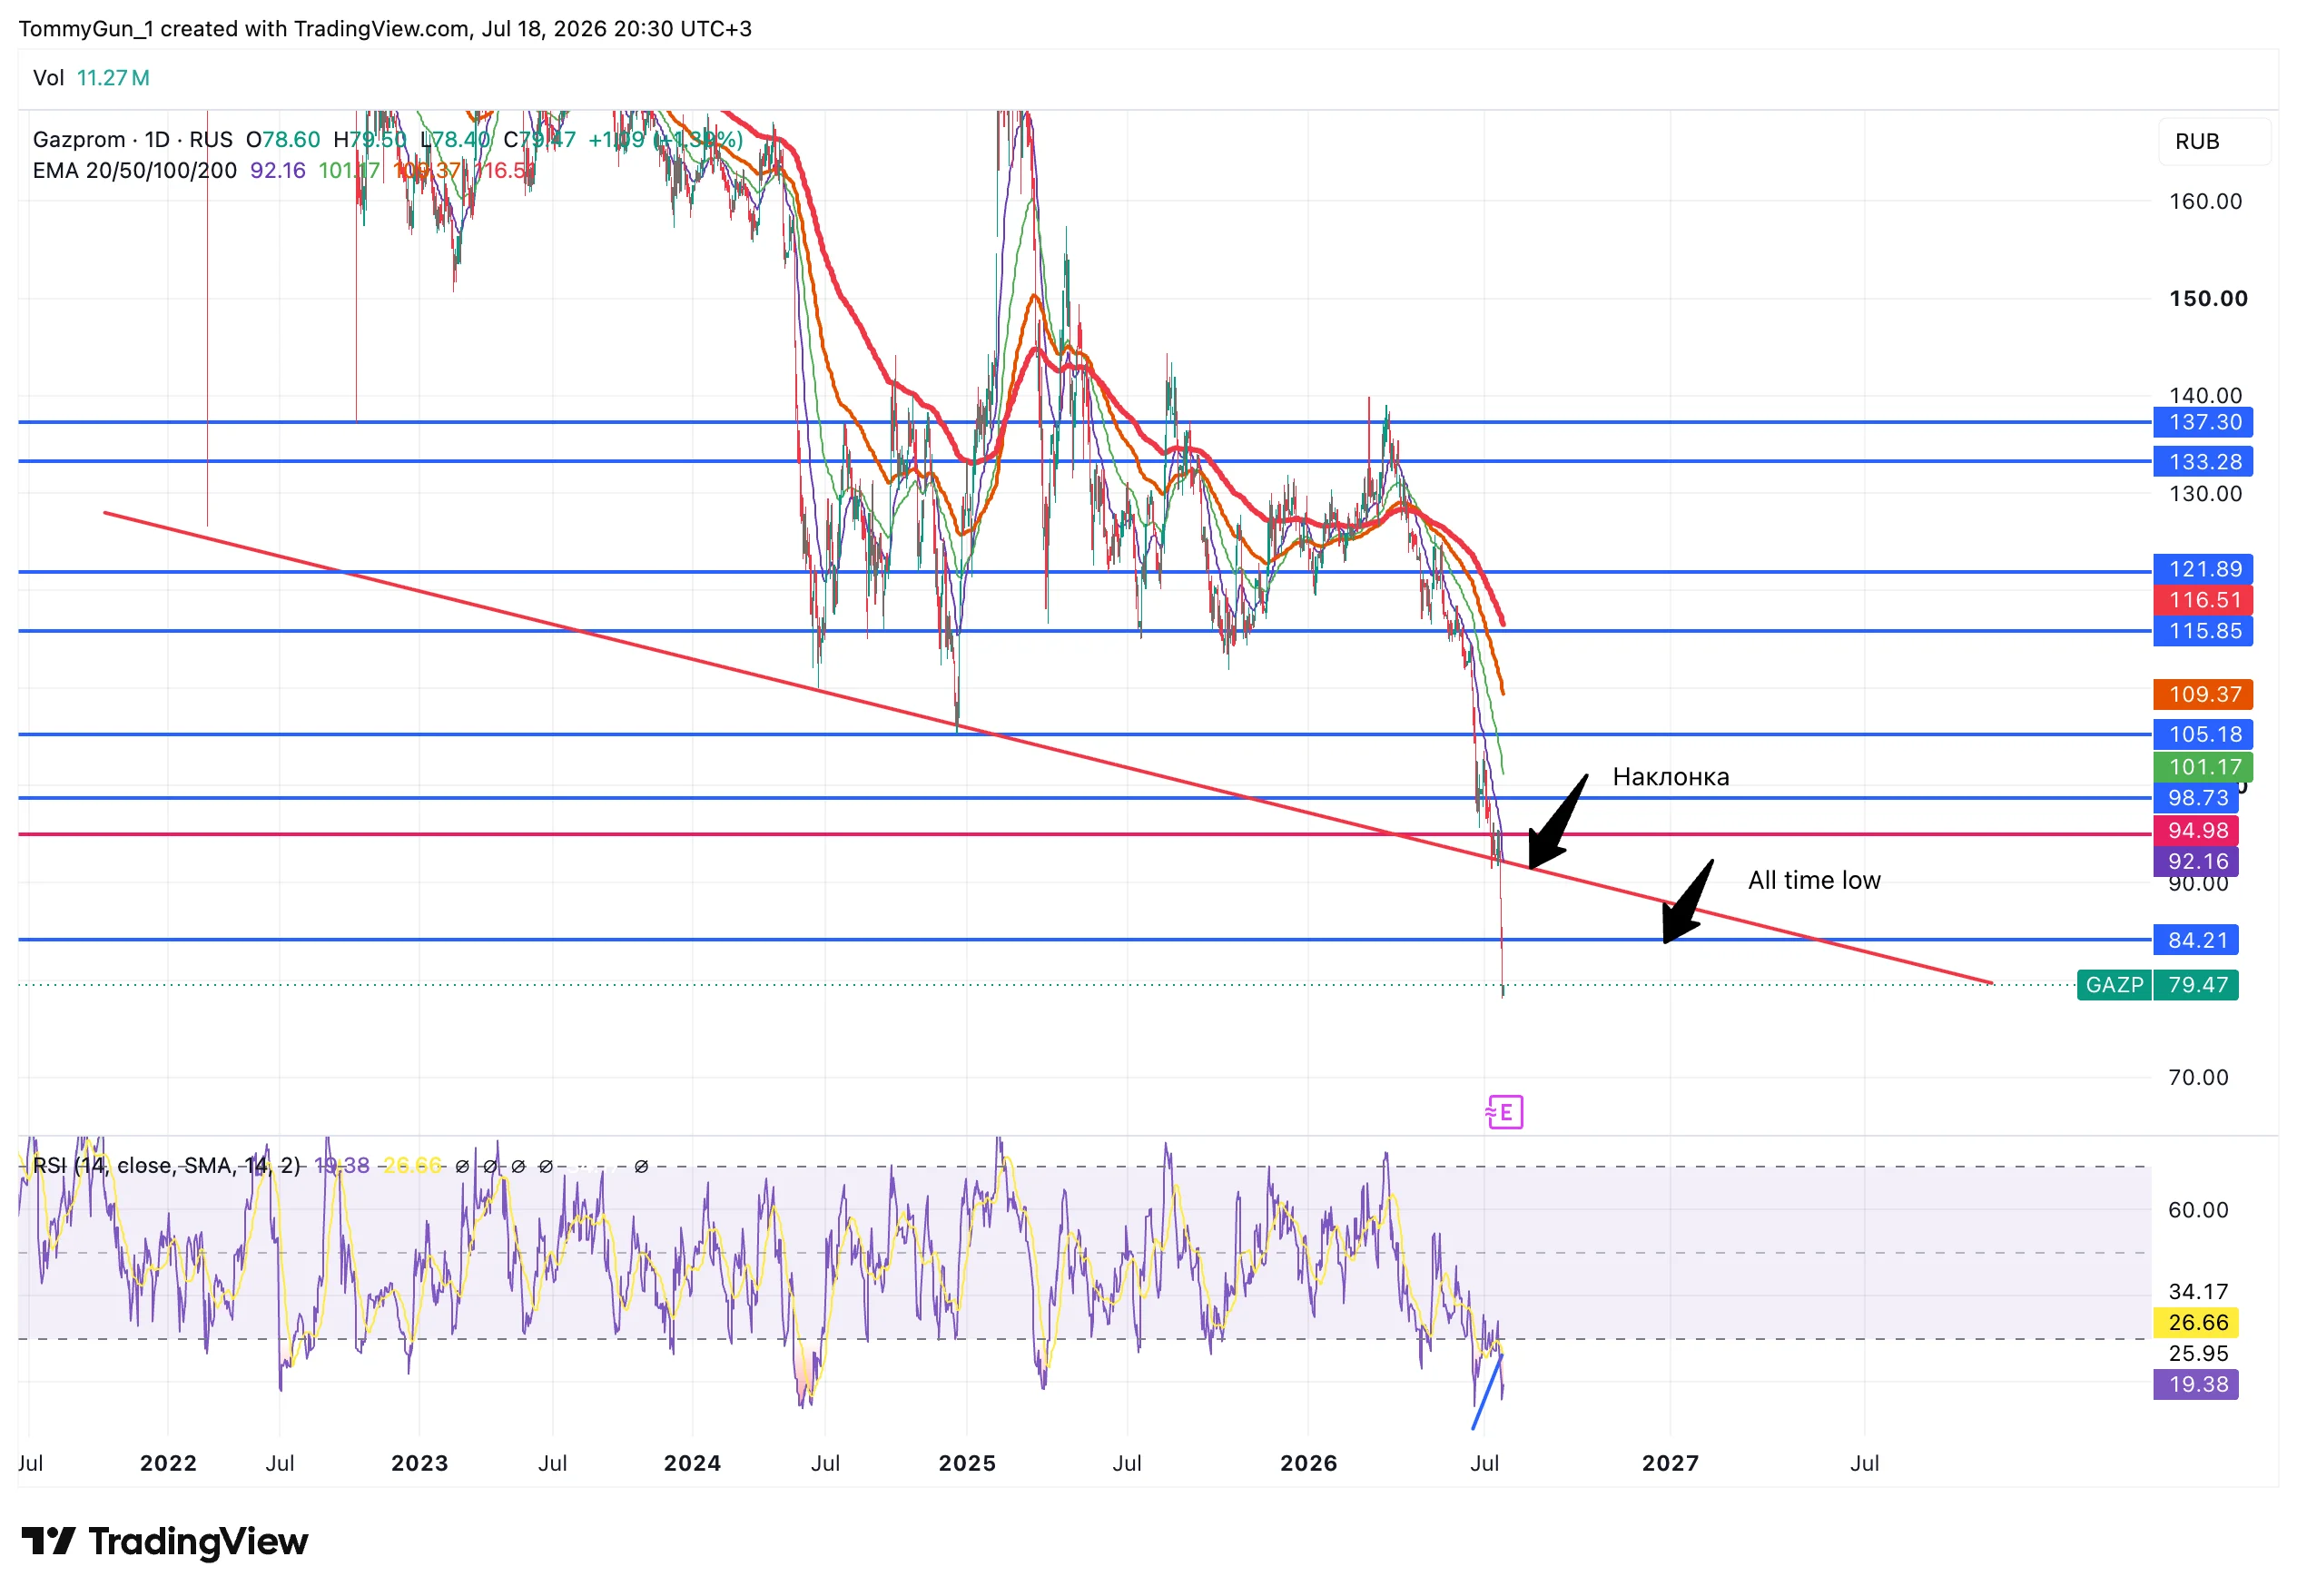Click the 84.21 blue price label
This screenshot has width=2297, height=1596.
click(x=2195, y=940)
